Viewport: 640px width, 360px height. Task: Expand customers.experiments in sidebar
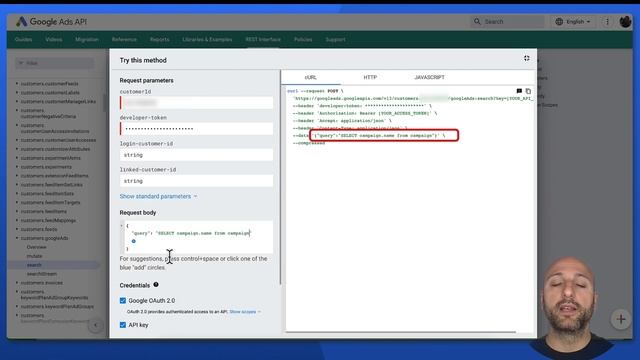pos(17,167)
